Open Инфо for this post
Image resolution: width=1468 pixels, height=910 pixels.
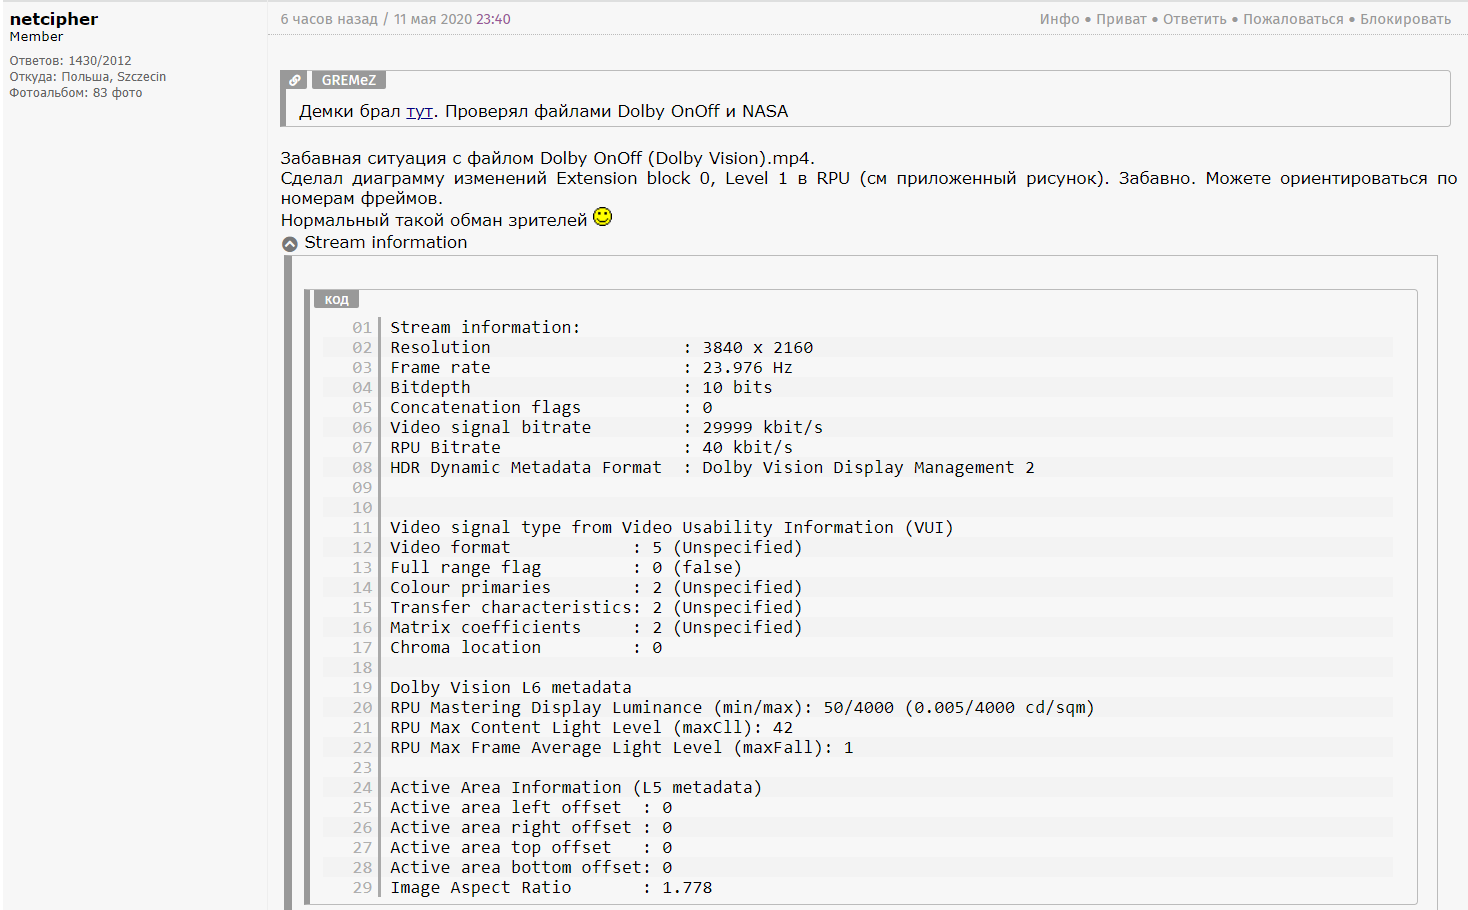point(1059,19)
